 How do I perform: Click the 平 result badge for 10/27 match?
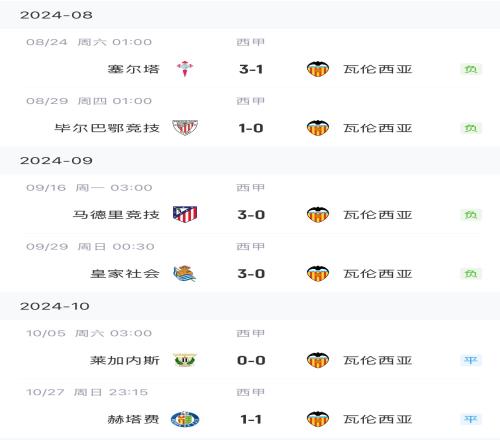(x=471, y=419)
